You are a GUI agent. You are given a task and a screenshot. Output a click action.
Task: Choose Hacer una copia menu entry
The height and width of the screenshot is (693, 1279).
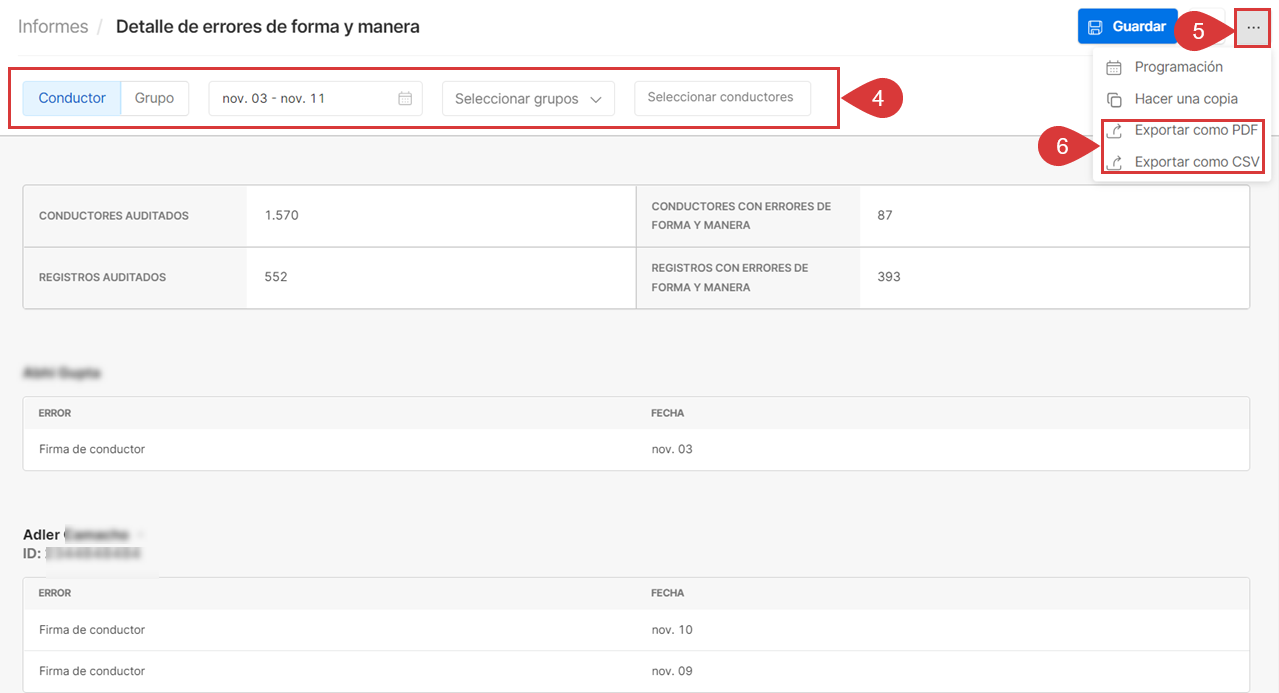coord(1186,99)
